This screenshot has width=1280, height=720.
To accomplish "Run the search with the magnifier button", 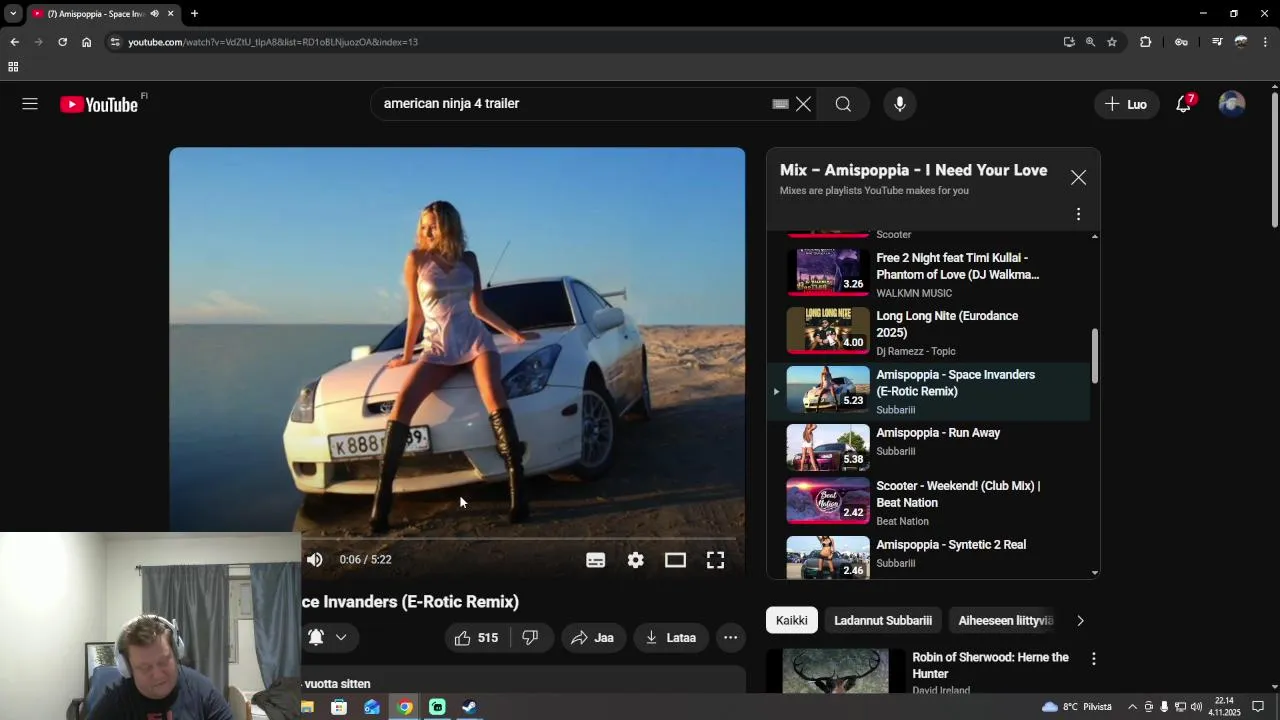I will tap(843, 104).
